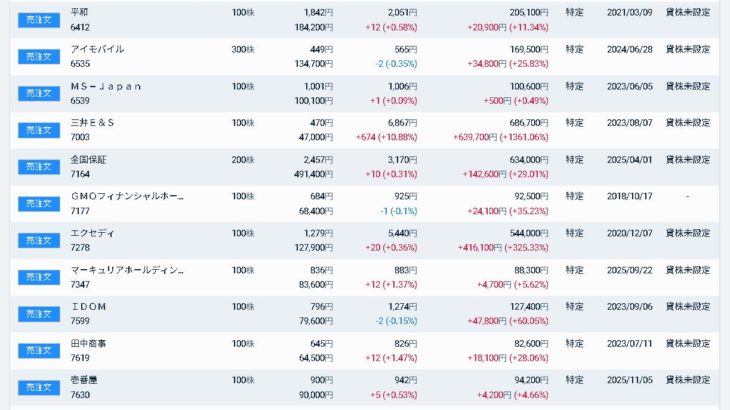730x410 pixels.
Task: Select the IDOM stock name
Action: coord(89,306)
